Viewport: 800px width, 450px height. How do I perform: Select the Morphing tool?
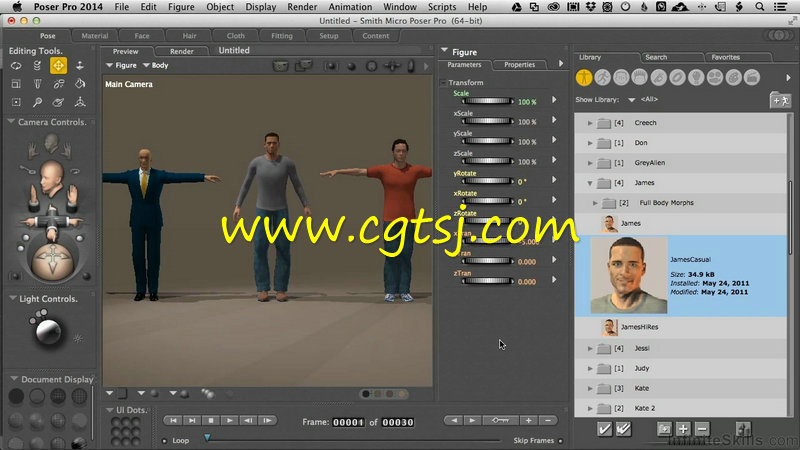(x=59, y=102)
